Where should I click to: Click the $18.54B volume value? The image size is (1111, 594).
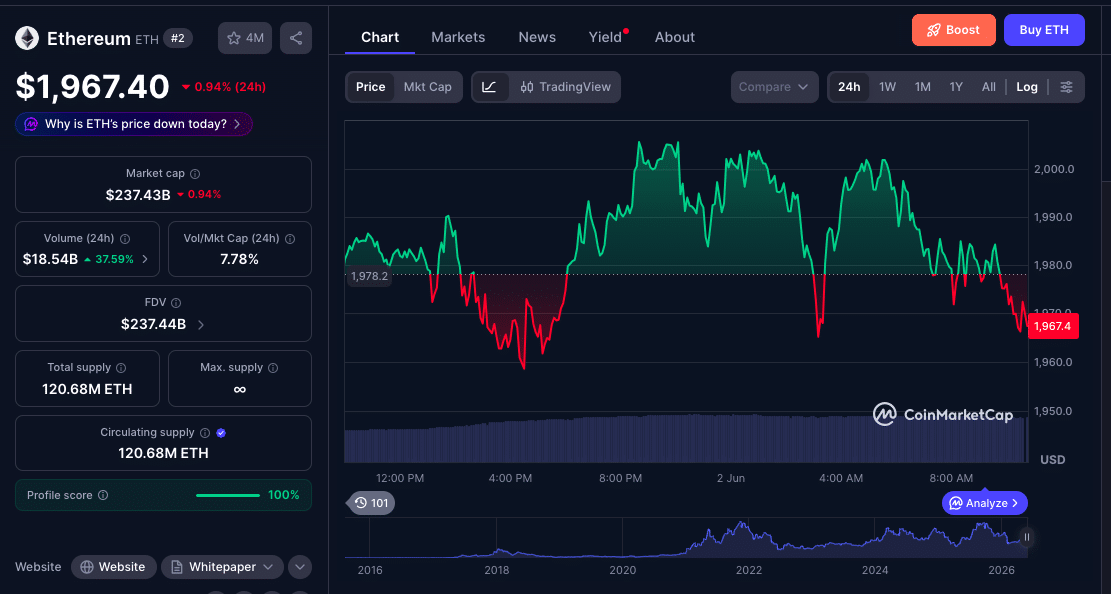(x=50, y=259)
